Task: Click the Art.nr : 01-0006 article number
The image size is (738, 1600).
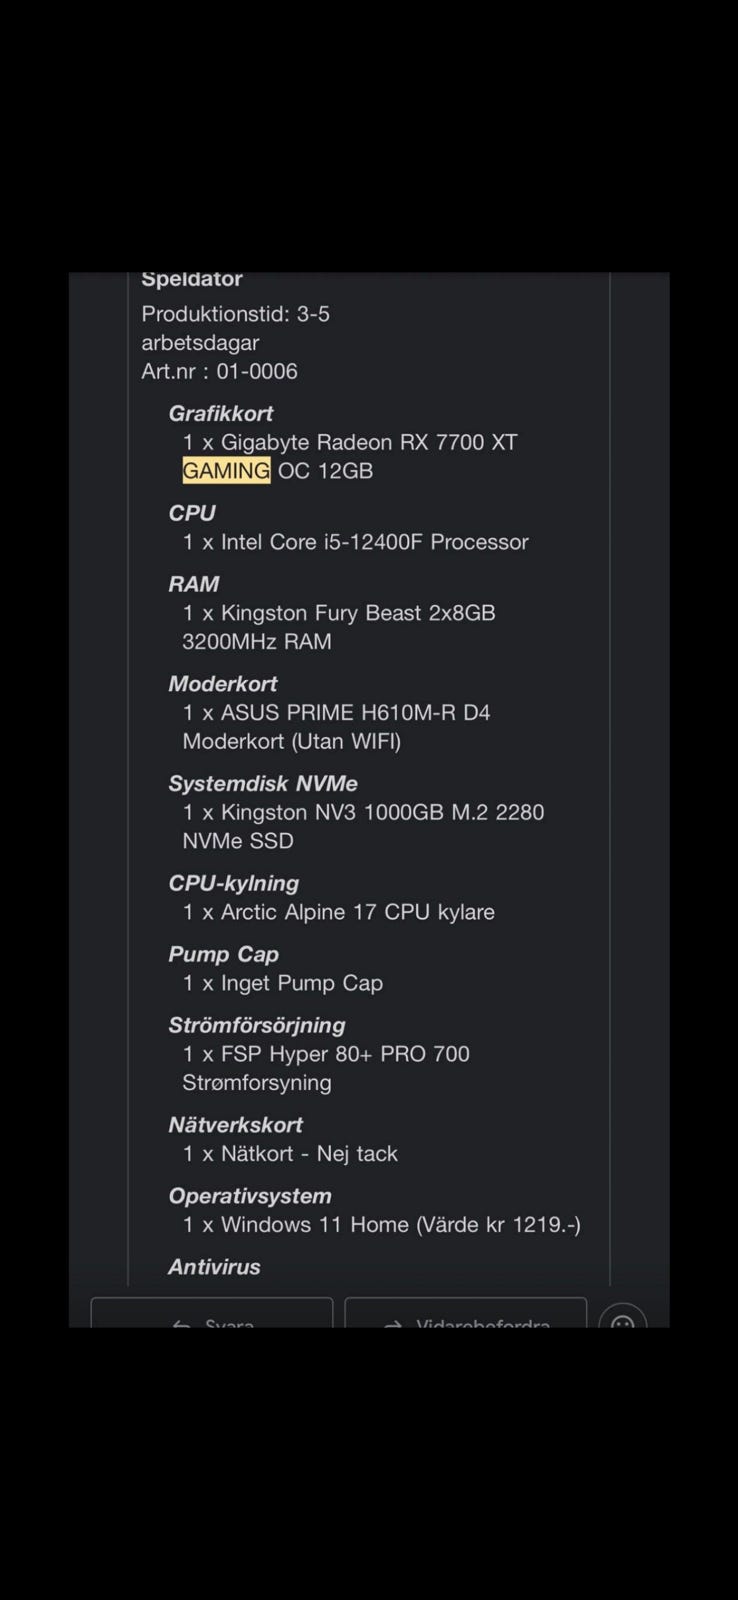Action: coord(220,371)
